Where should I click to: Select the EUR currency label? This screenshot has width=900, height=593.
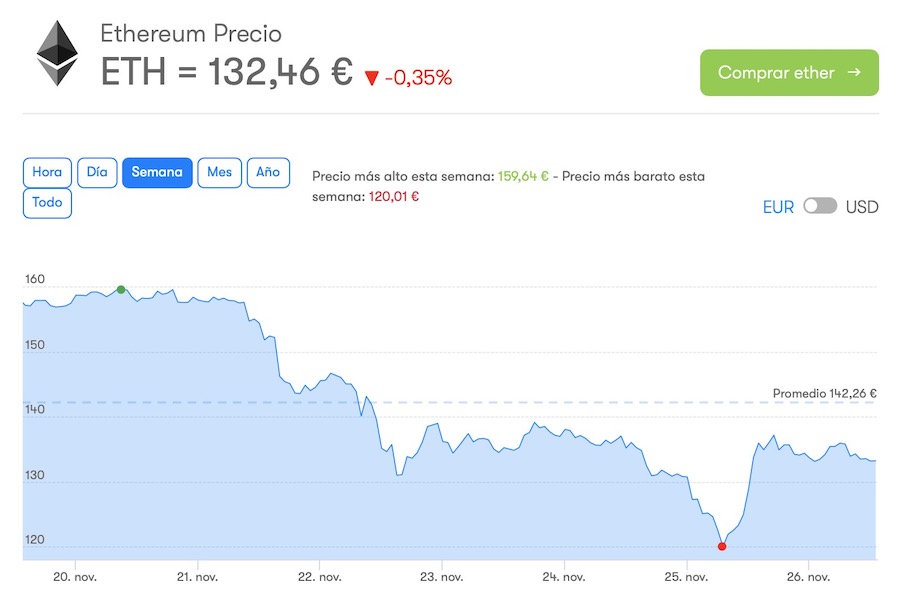[778, 207]
